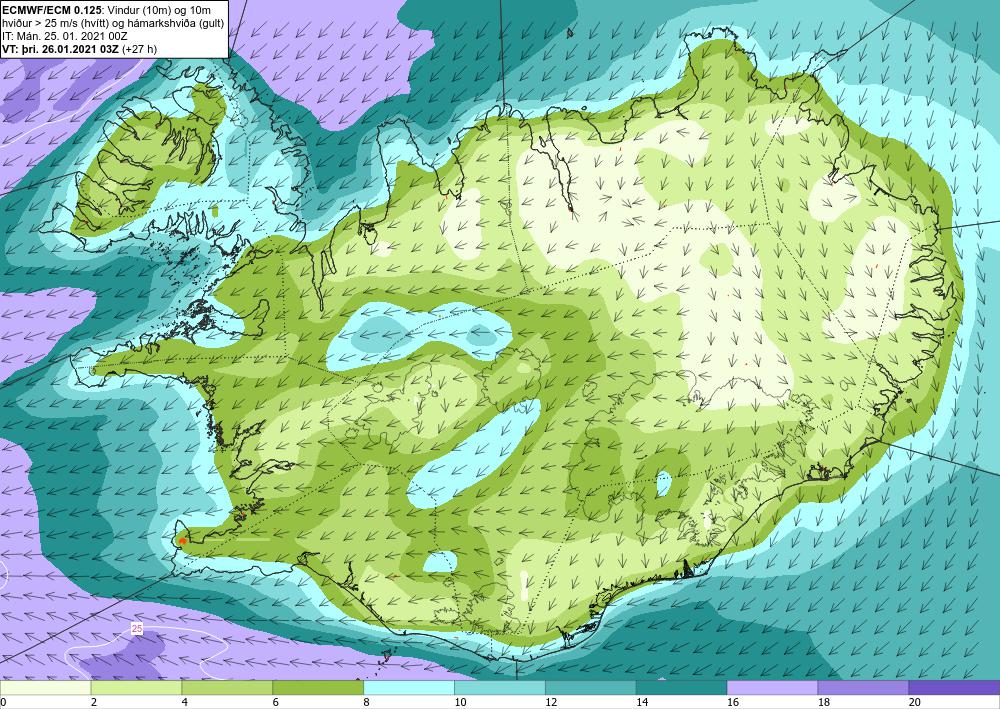The width and height of the screenshot is (1000, 709).
Task: Click the aqua 10–12 legend swatch
Action: click(x=499, y=687)
